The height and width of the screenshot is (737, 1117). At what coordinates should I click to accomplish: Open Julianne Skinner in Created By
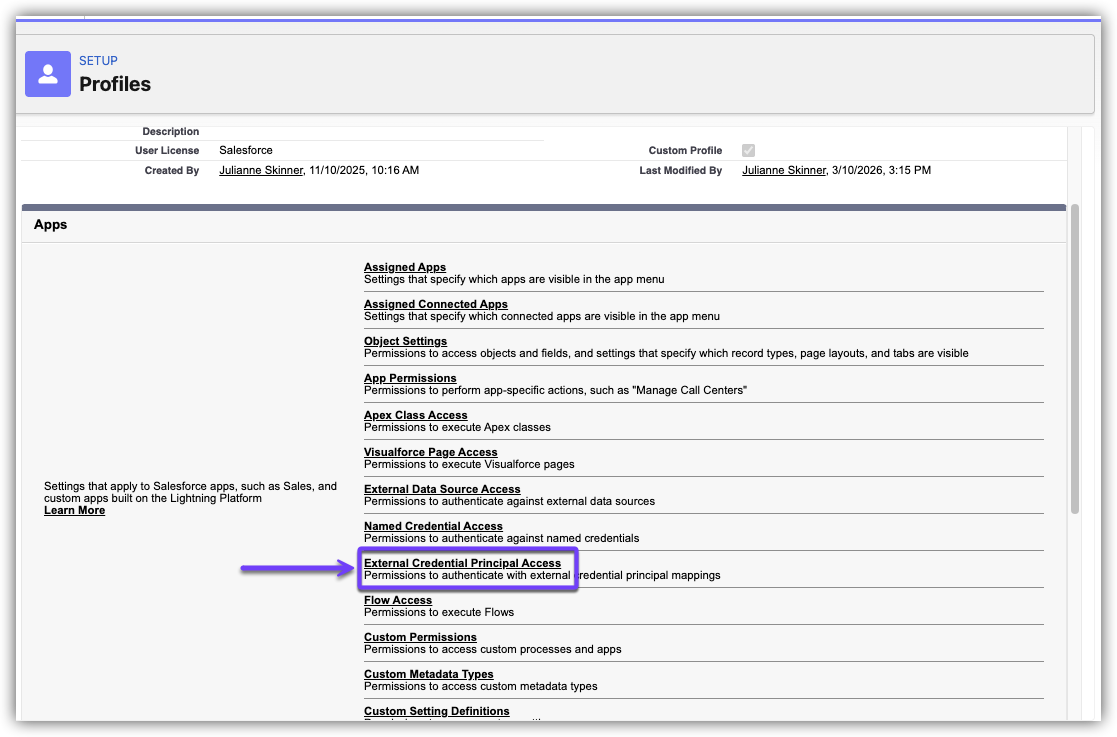pyautogui.click(x=261, y=171)
